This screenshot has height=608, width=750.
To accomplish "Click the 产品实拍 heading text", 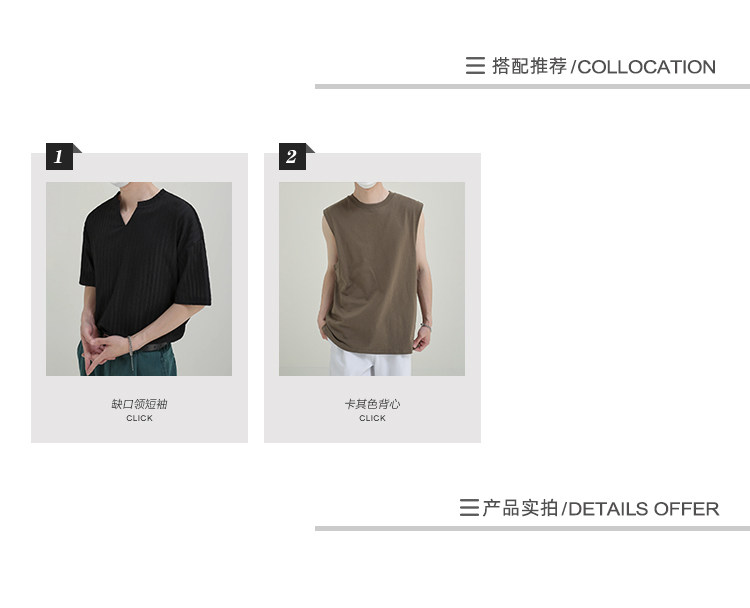I will pos(520,508).
